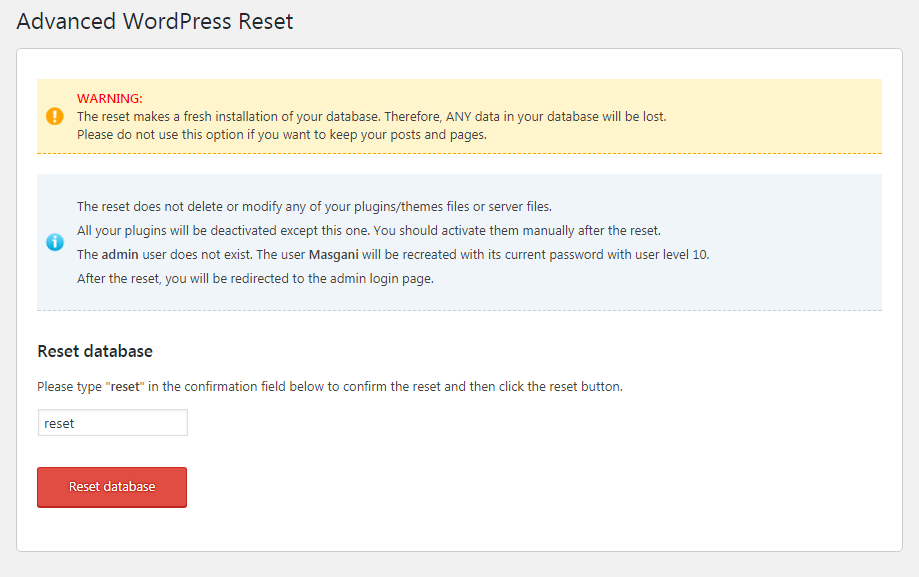This screenshot has height=577, width=919.
Task: Click the instruction "Please type reset in the confirmation field"
Action: pyautogui.click(x=330, y=387)
